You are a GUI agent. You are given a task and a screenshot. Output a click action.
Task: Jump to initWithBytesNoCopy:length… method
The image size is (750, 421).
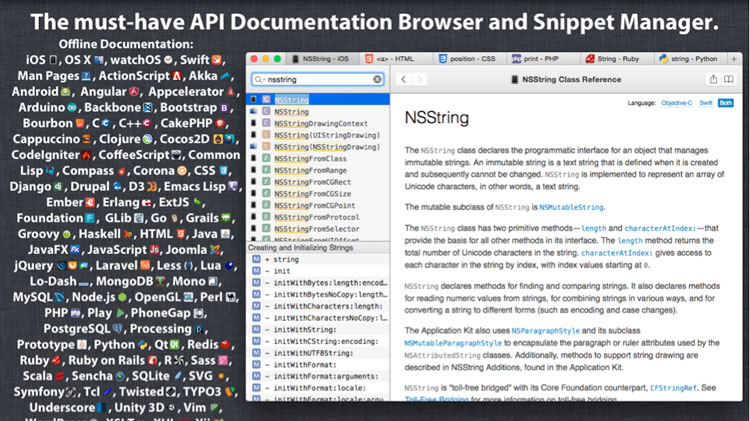(318, 294)
